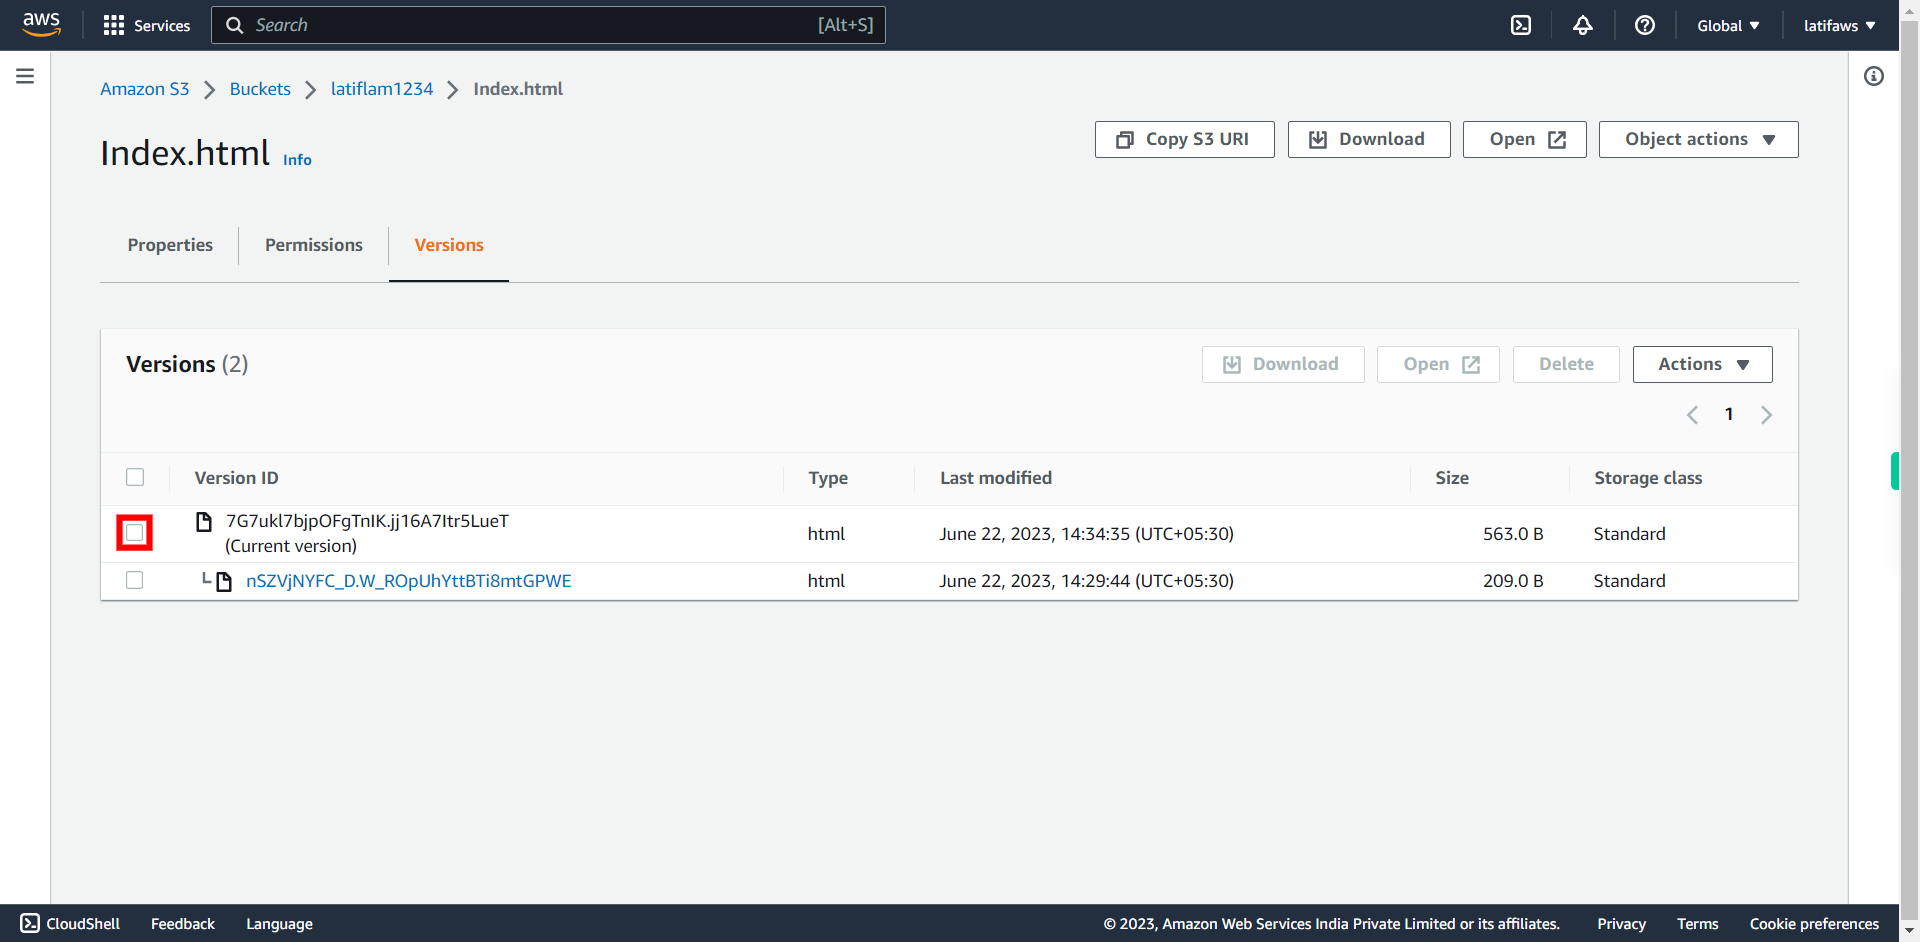This screenshot has width=1920, height=942.
Task: Expand the Versions Actions dropdown
Action: tap(1703, 364)
